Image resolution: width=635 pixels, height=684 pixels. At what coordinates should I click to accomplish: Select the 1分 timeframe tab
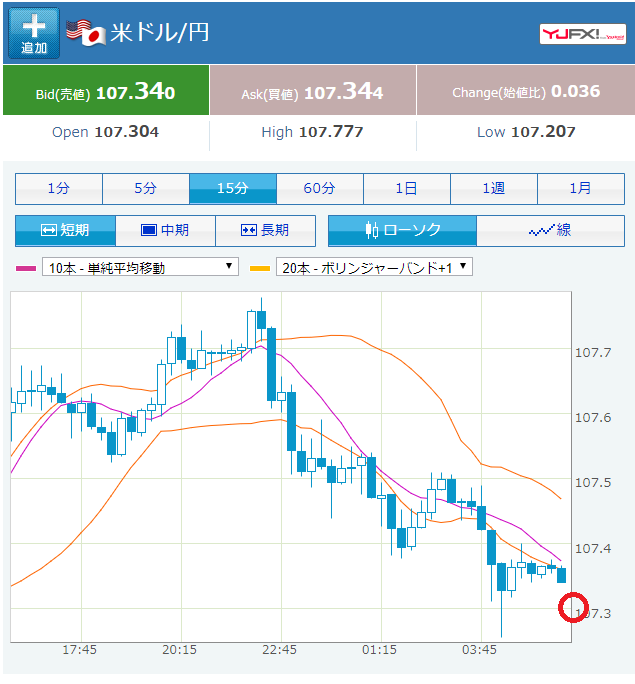pyautogui.click(x=58, y=188)
